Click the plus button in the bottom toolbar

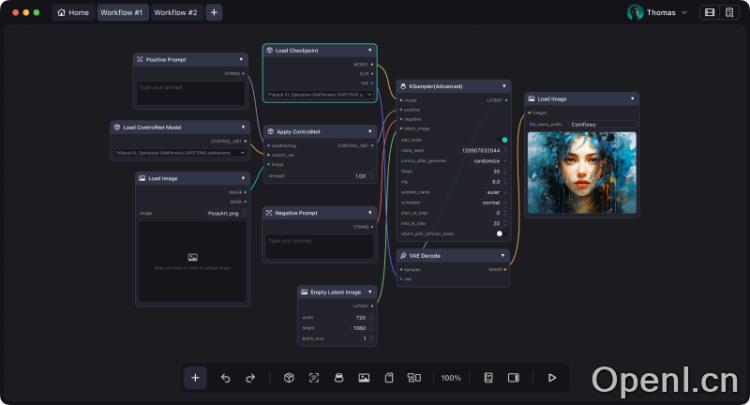pos(195,378)
